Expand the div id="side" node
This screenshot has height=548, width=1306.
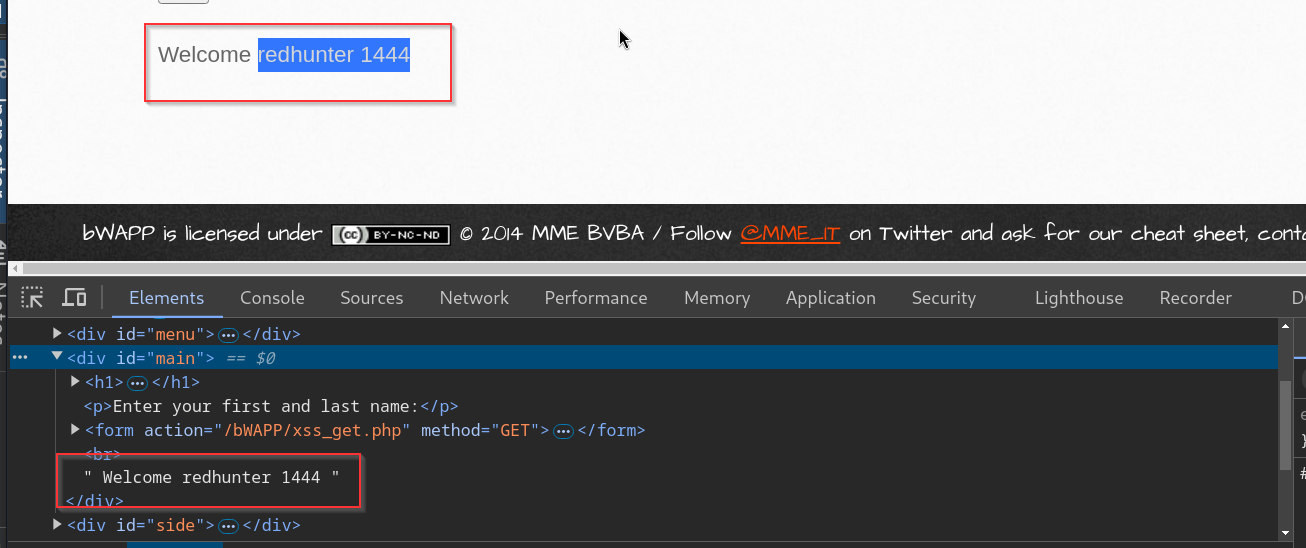(57, 525)
